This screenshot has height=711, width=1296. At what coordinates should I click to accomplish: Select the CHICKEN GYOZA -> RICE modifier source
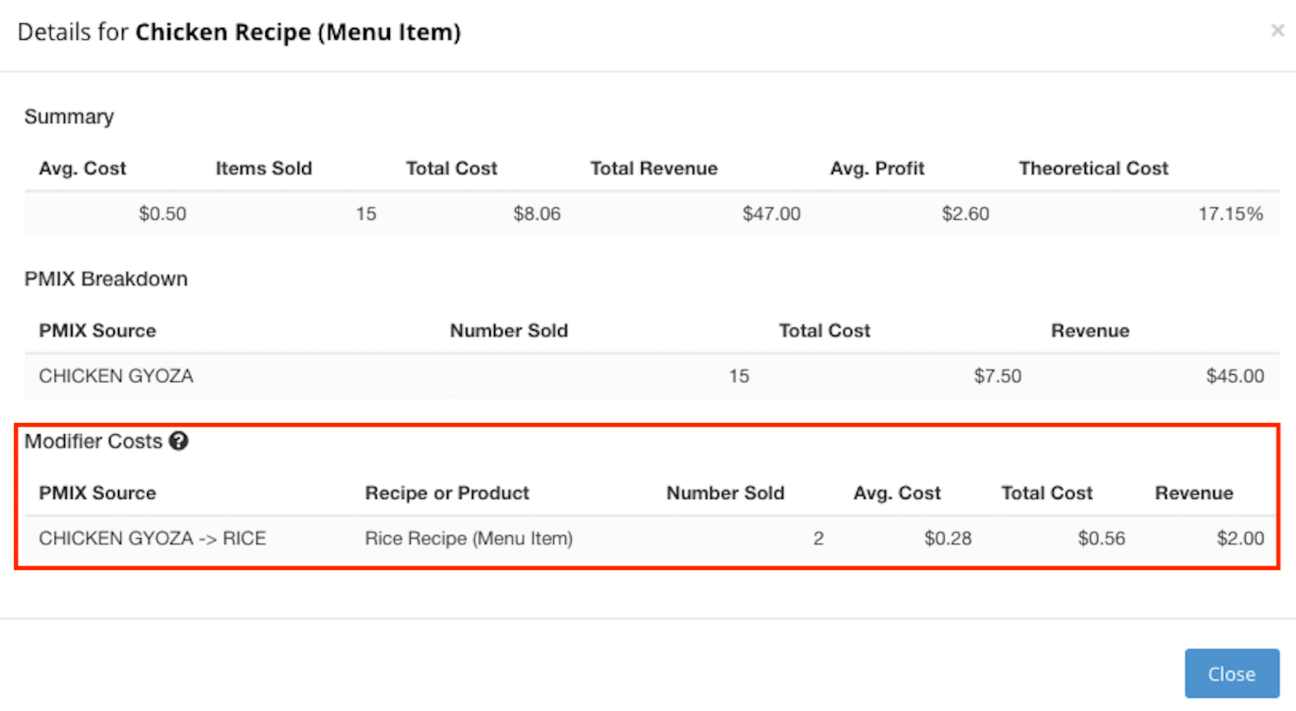click(152, 539)
